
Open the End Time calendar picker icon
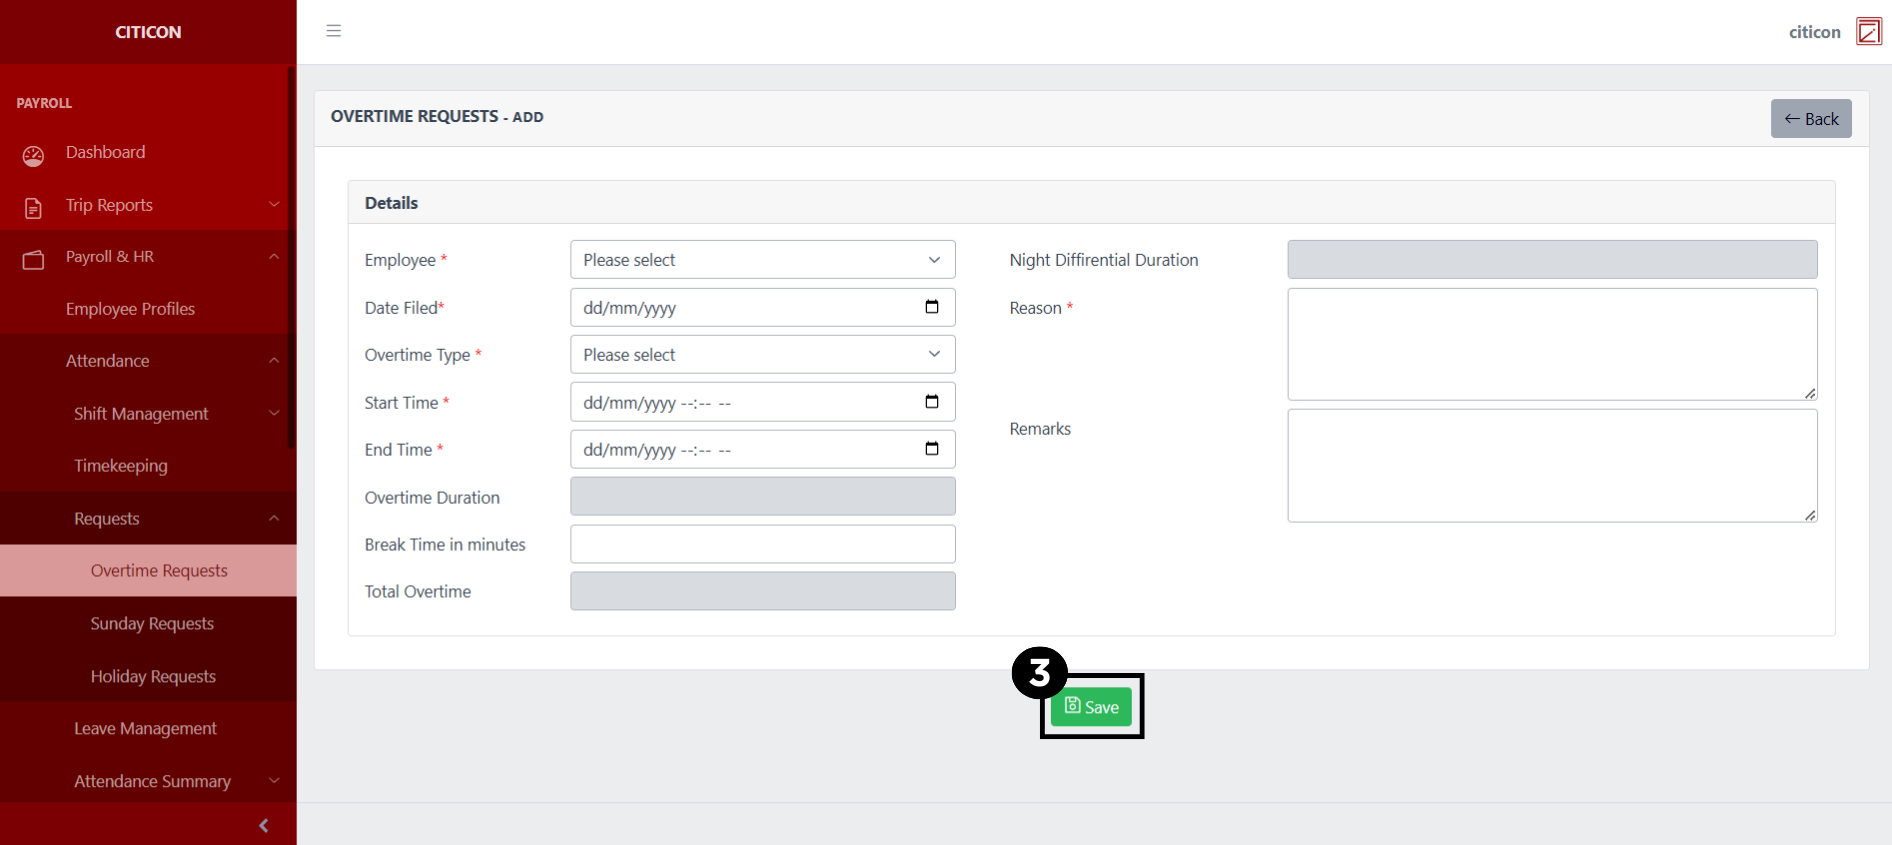931,449
